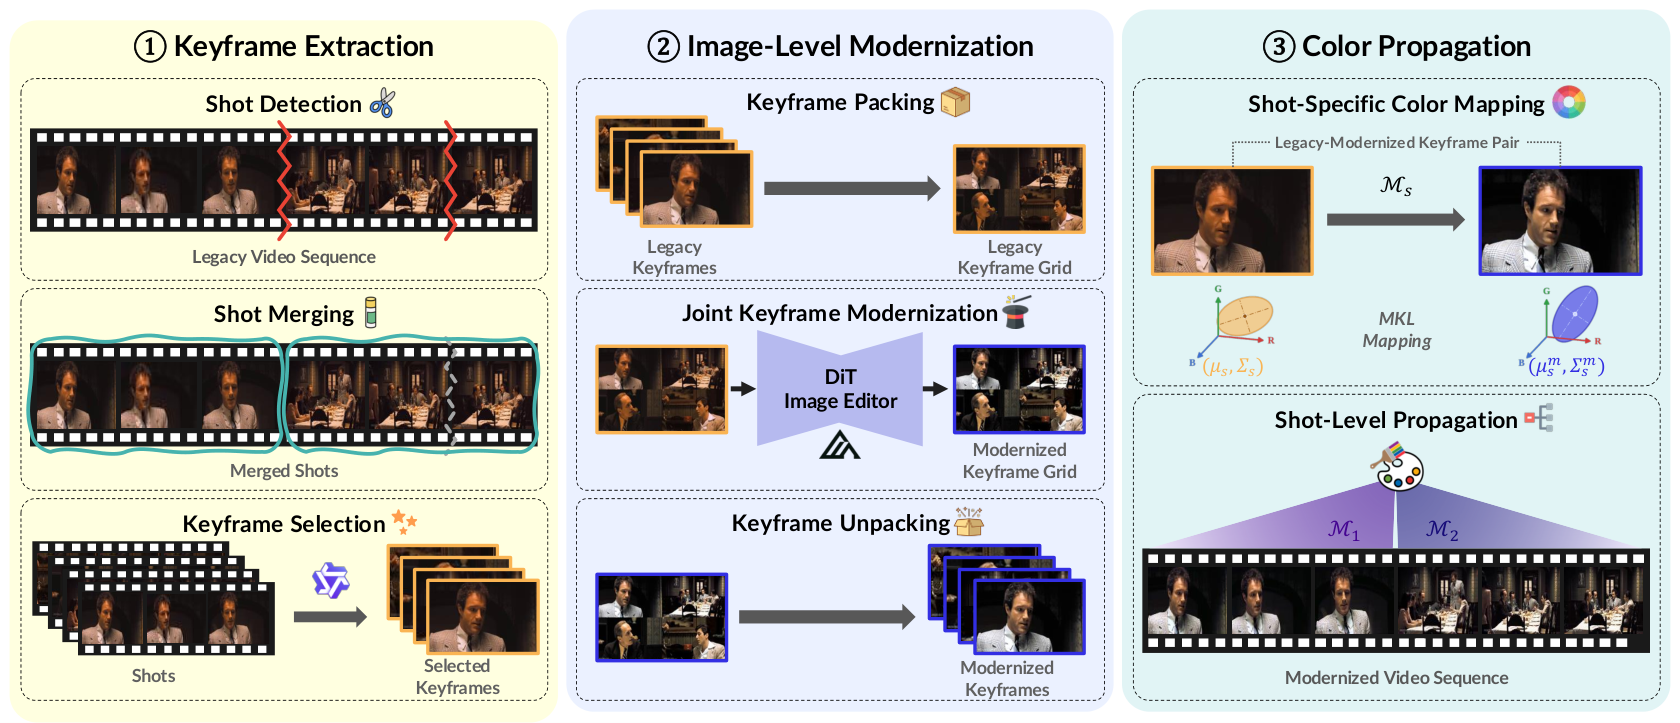Click the "Shot-Level Propagation" title text
Viewport: 1680px width, 723px height.
pos(1396,420)
